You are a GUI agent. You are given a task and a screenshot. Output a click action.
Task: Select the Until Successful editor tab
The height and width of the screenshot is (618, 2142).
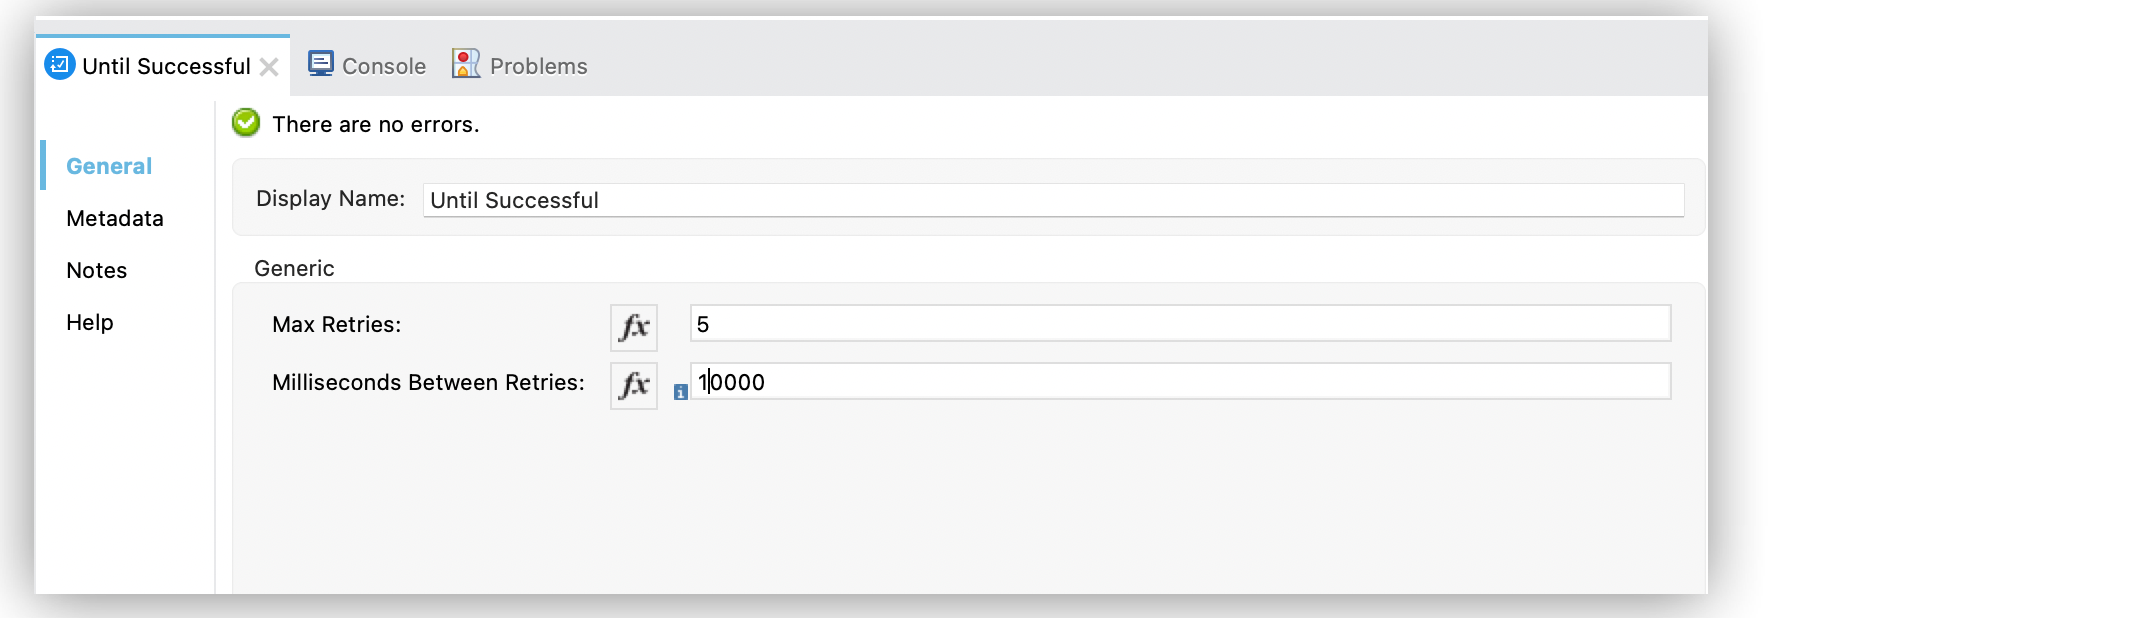tap(165, 65)
